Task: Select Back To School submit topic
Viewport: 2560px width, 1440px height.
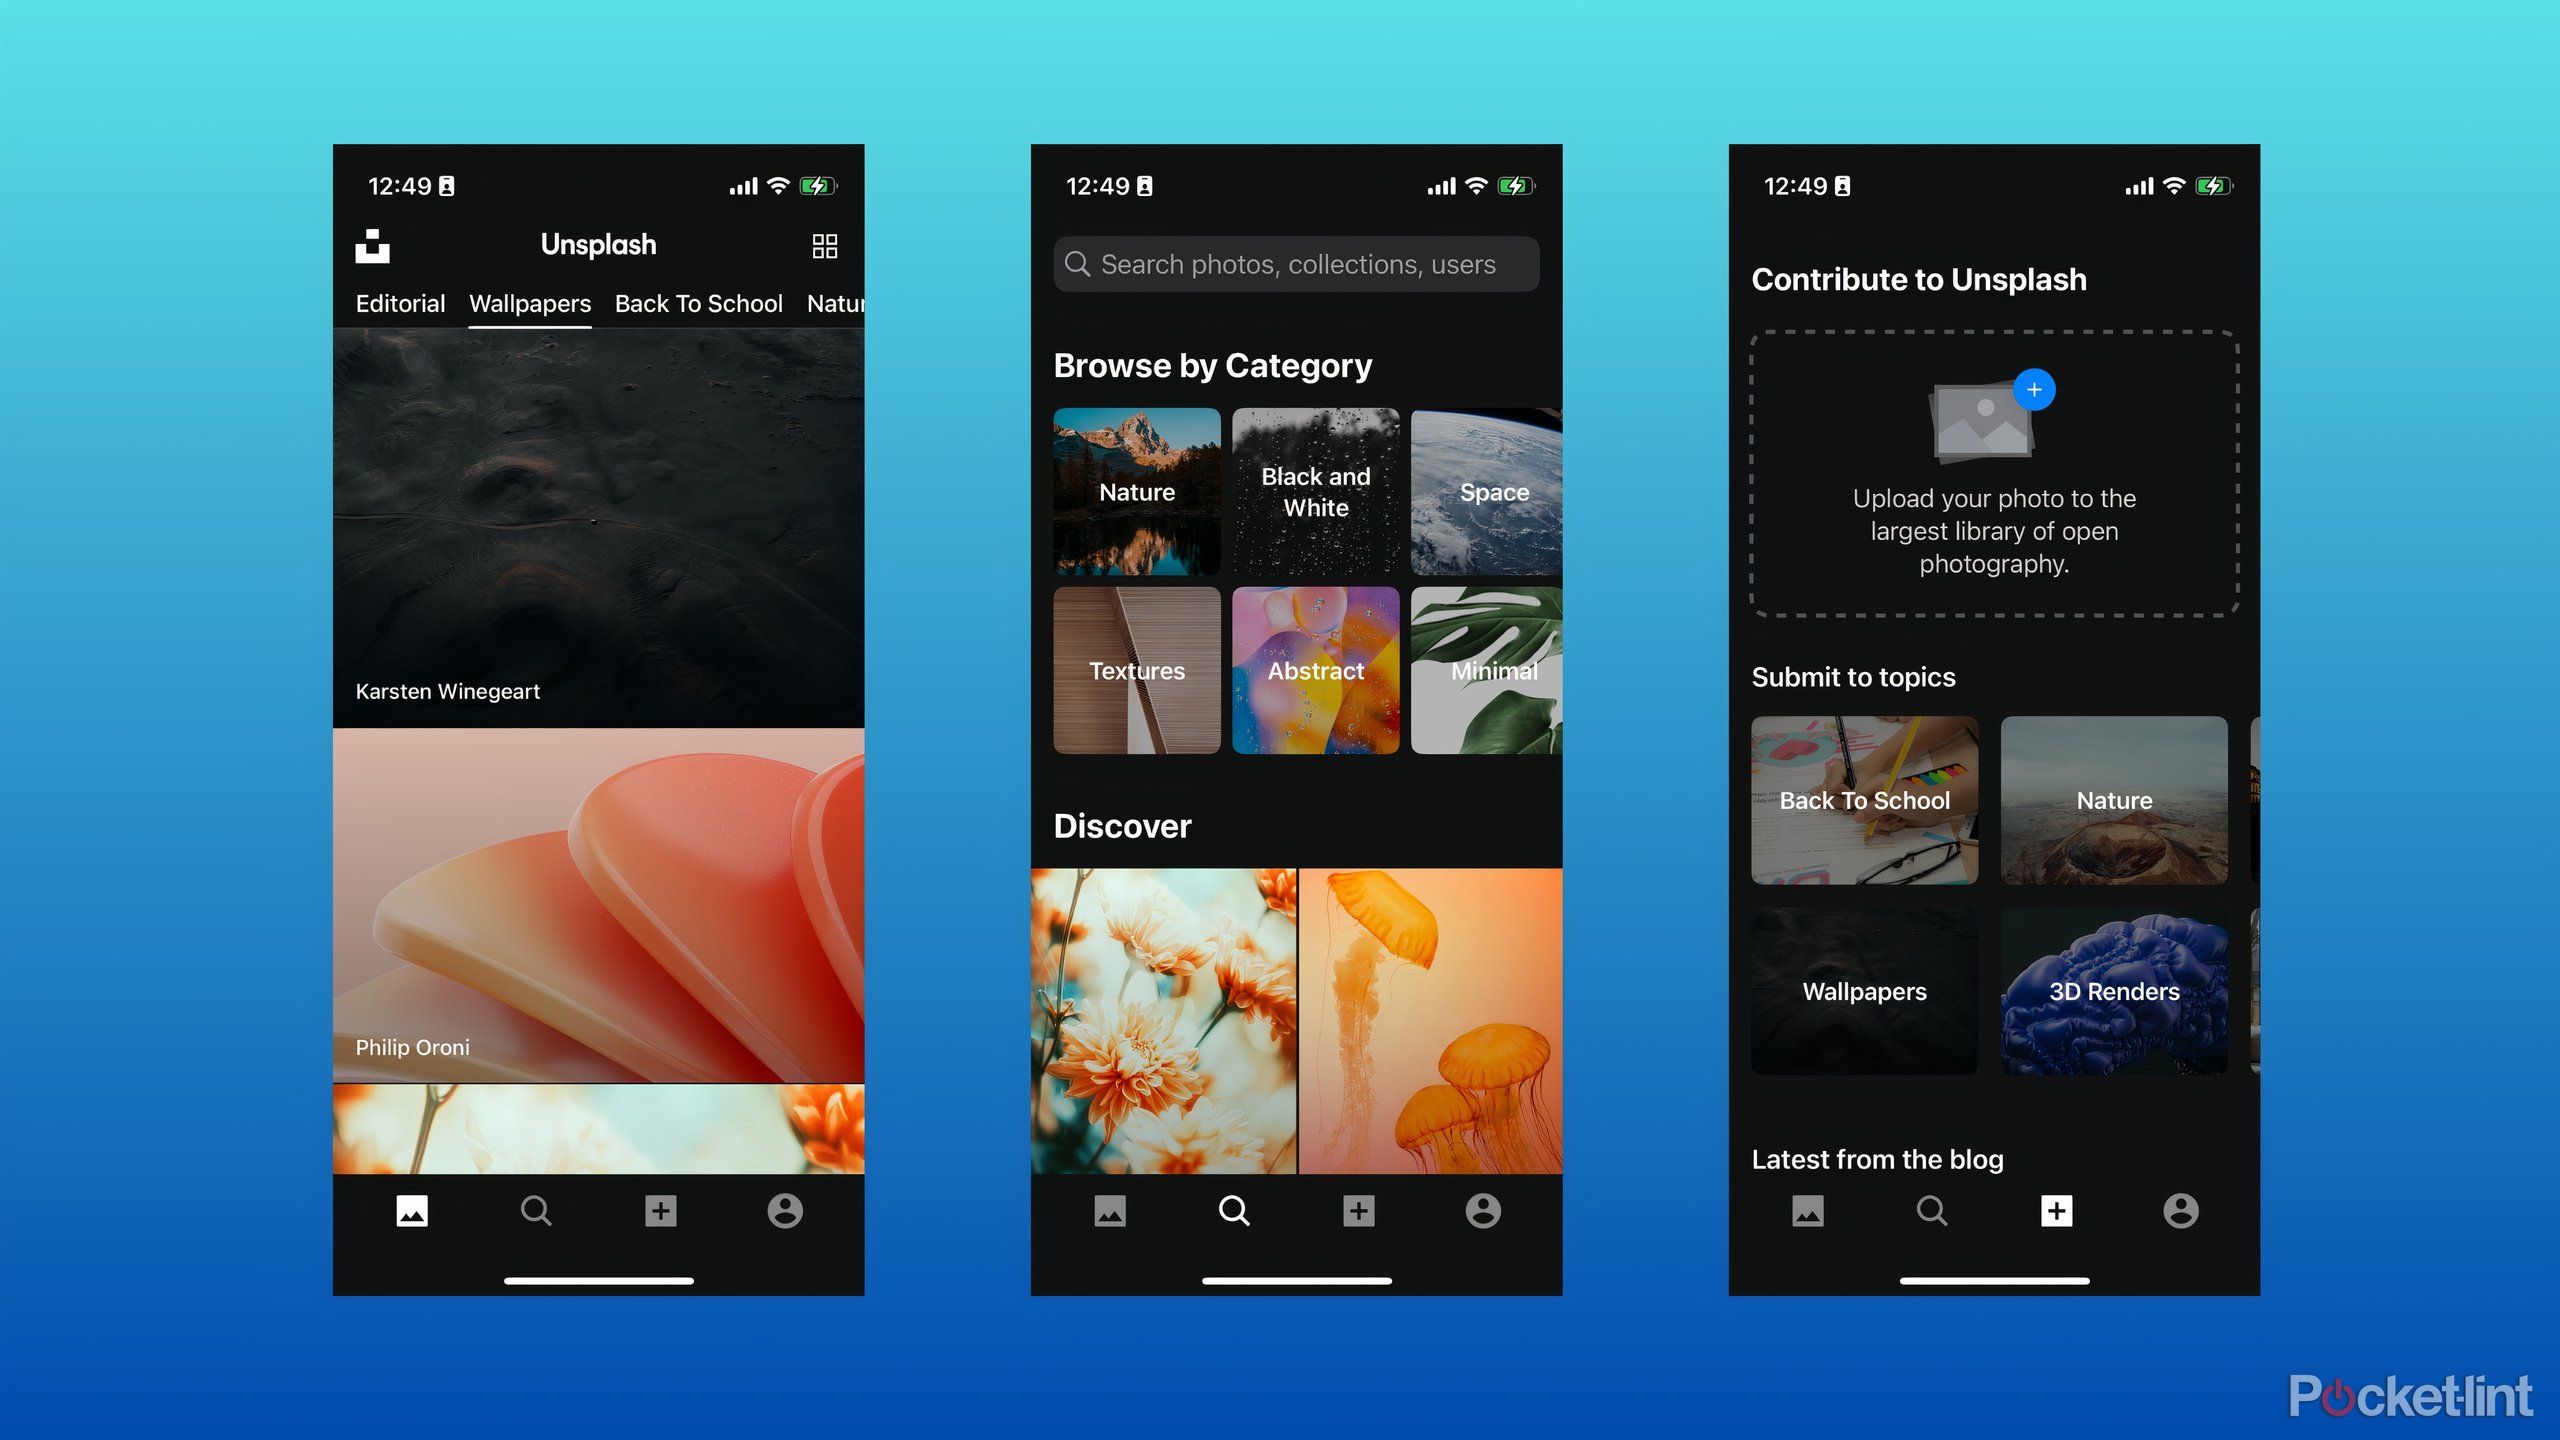Action: point(1865,798)
